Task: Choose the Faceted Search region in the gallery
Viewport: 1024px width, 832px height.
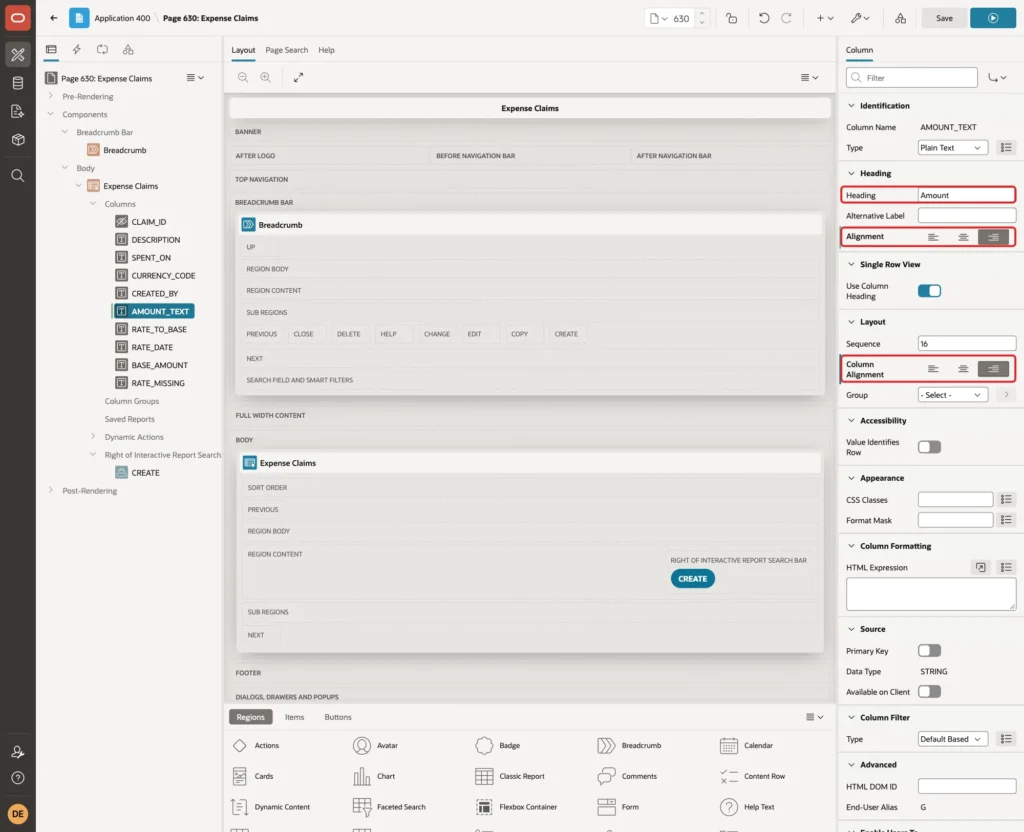Action: [389, 807]
